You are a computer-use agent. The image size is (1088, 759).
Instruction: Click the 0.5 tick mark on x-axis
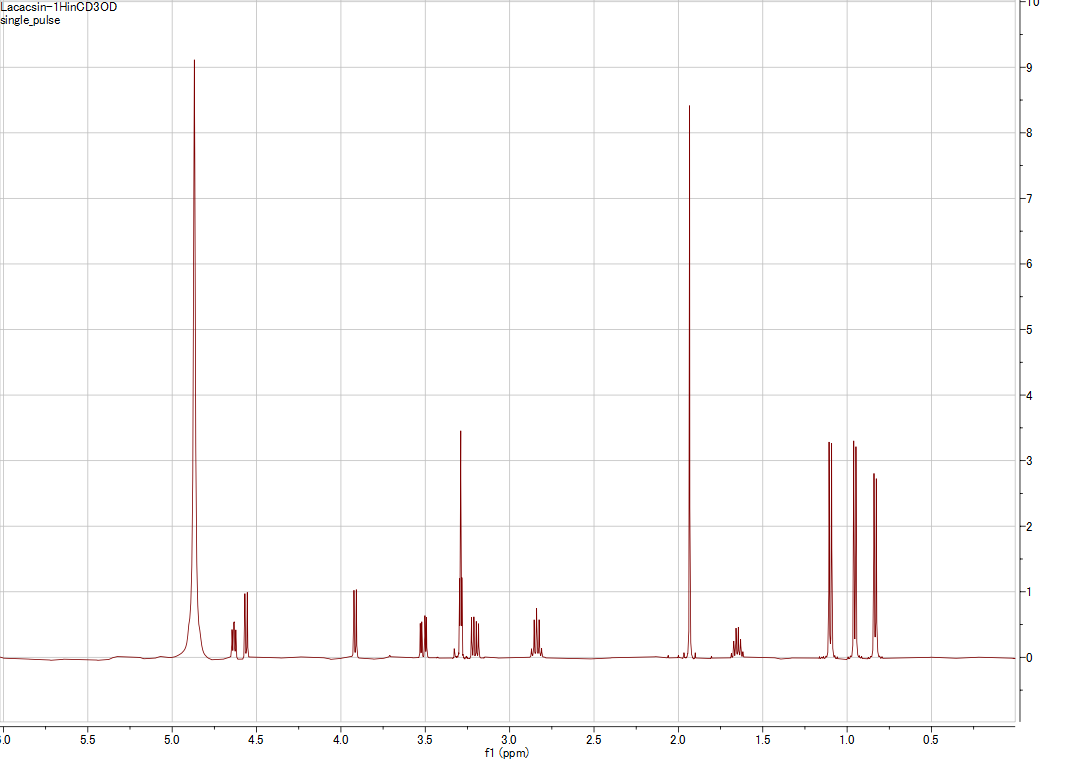tap(930, 730)
